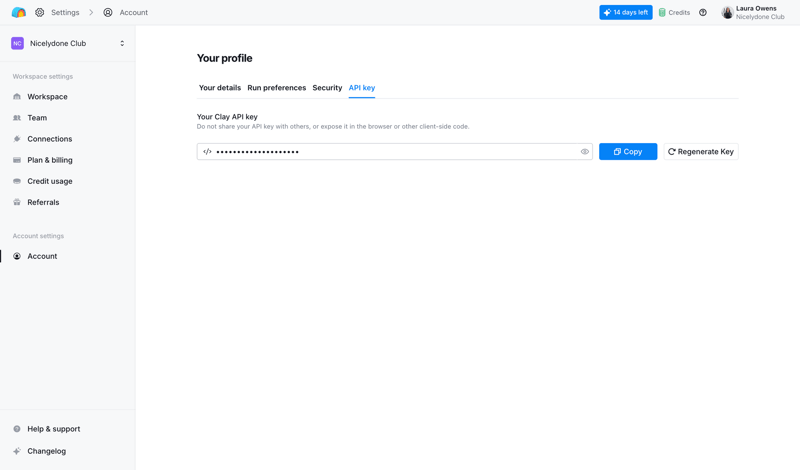Viewport: 800px width, 470px height.
Task: Click Regenerate Key button
Action: point(701,152)
